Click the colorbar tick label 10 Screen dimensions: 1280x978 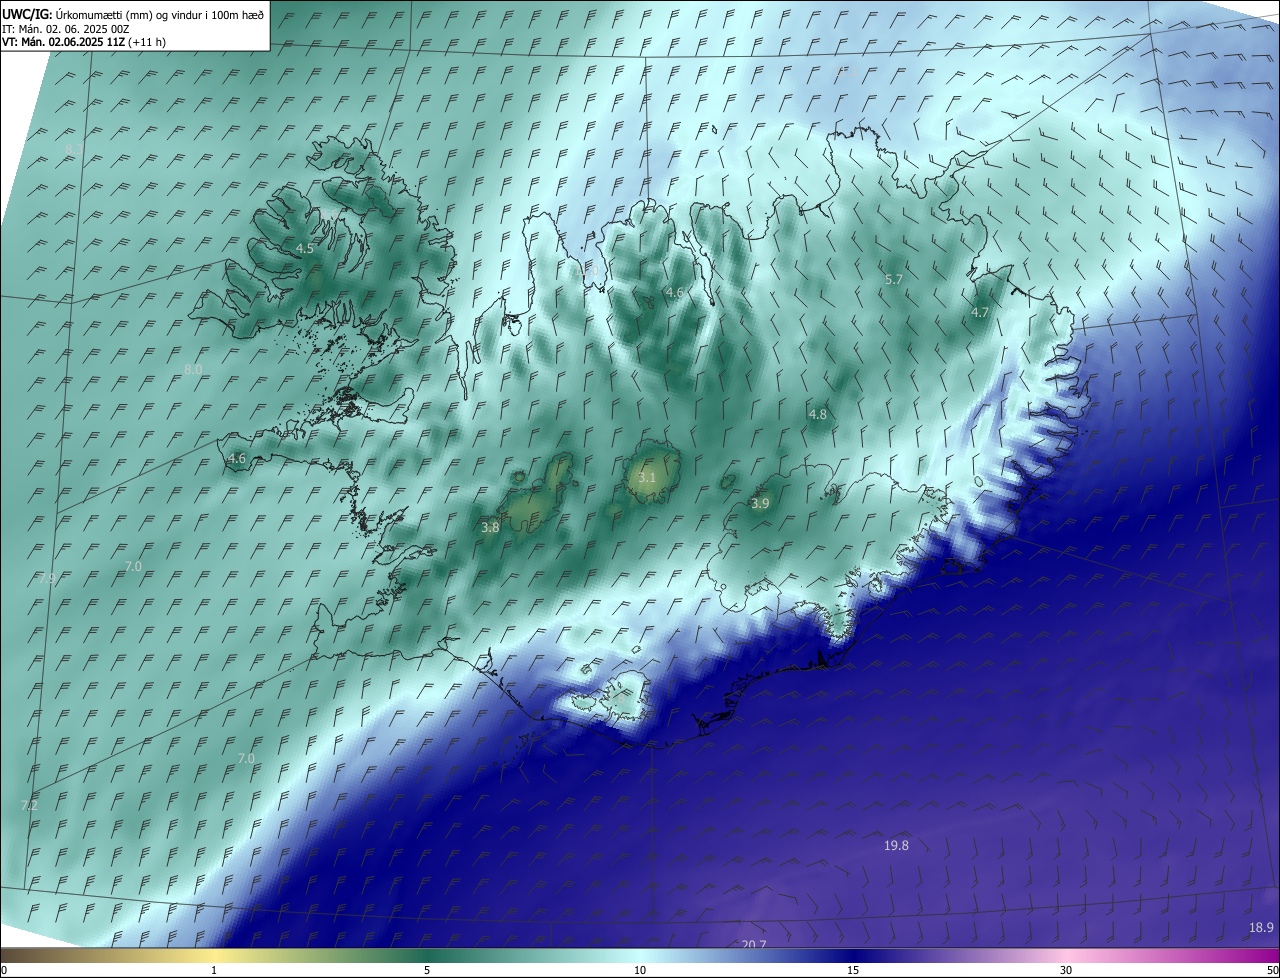point(640,970)
